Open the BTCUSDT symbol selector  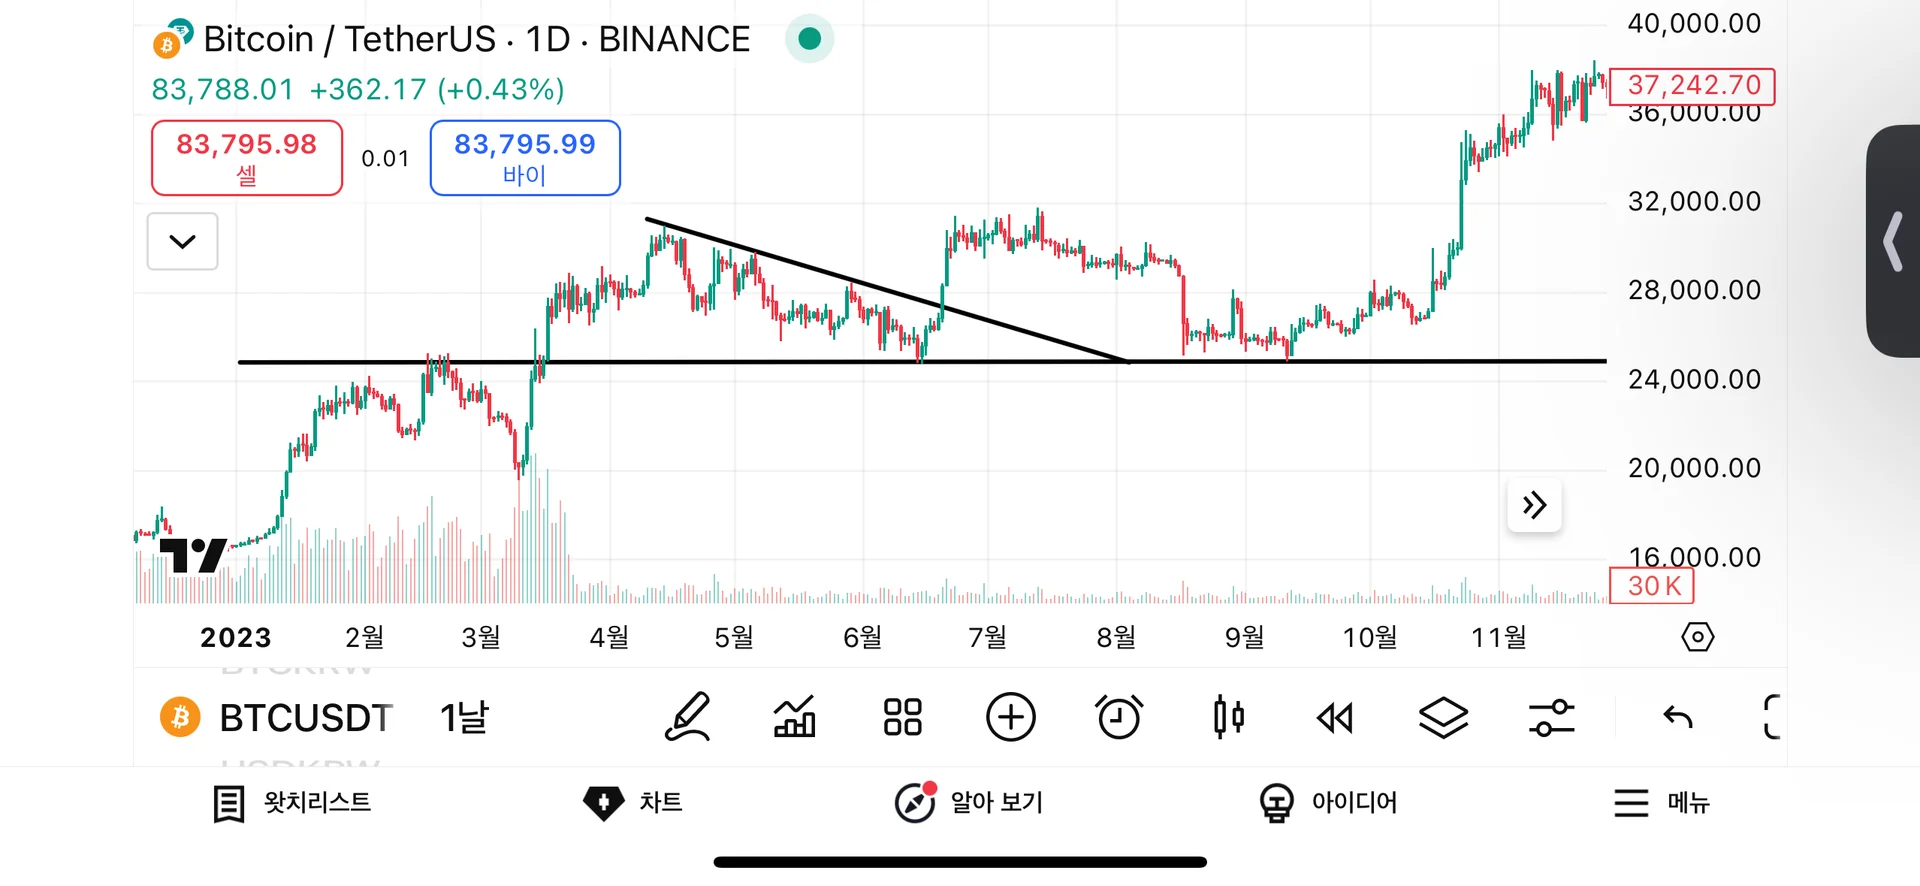[x=277, y=717]
